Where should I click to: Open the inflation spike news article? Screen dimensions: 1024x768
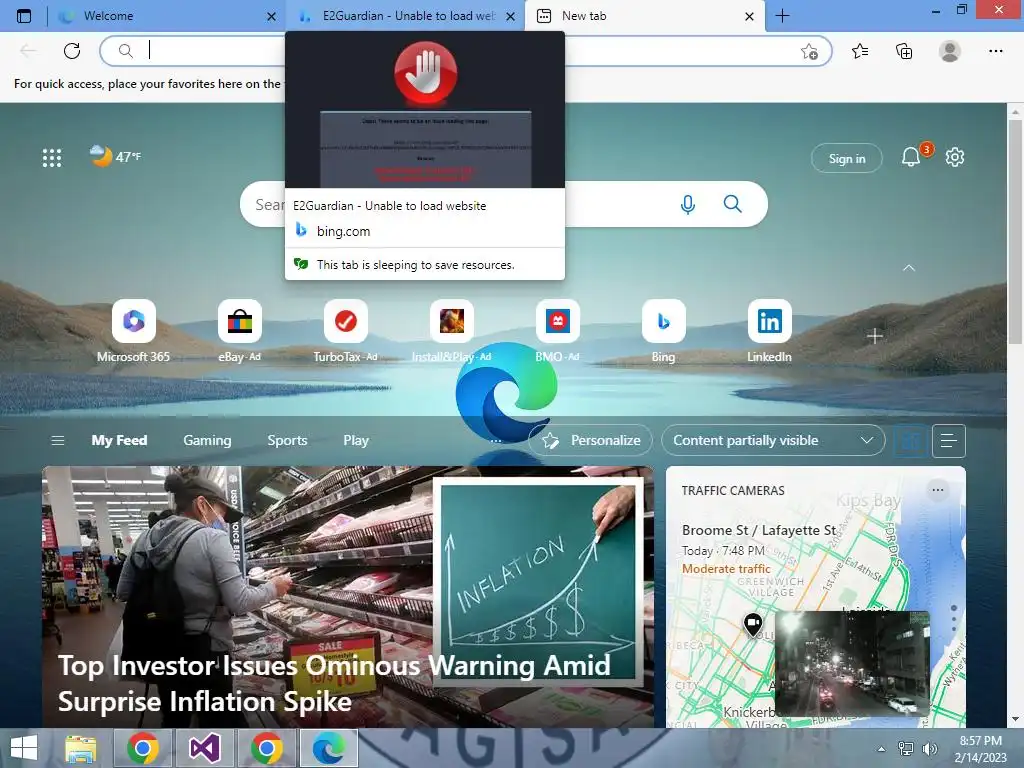[x=347, y=596]
